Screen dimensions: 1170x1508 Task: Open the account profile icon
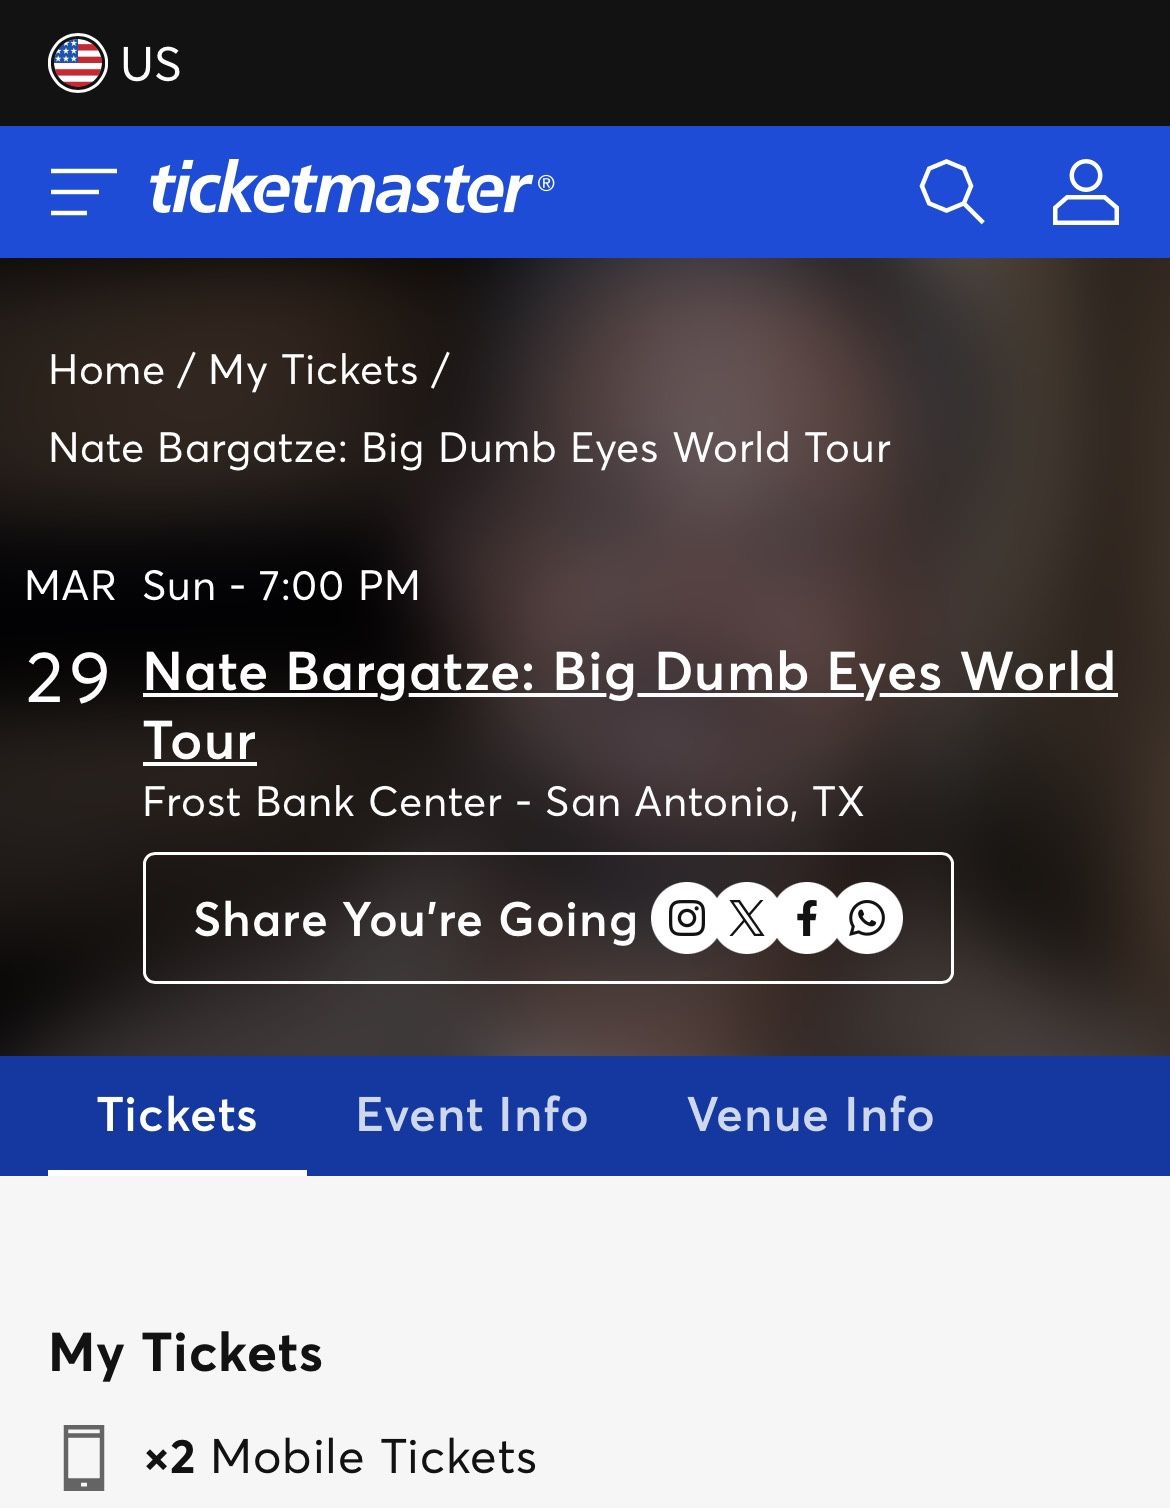1085,191
